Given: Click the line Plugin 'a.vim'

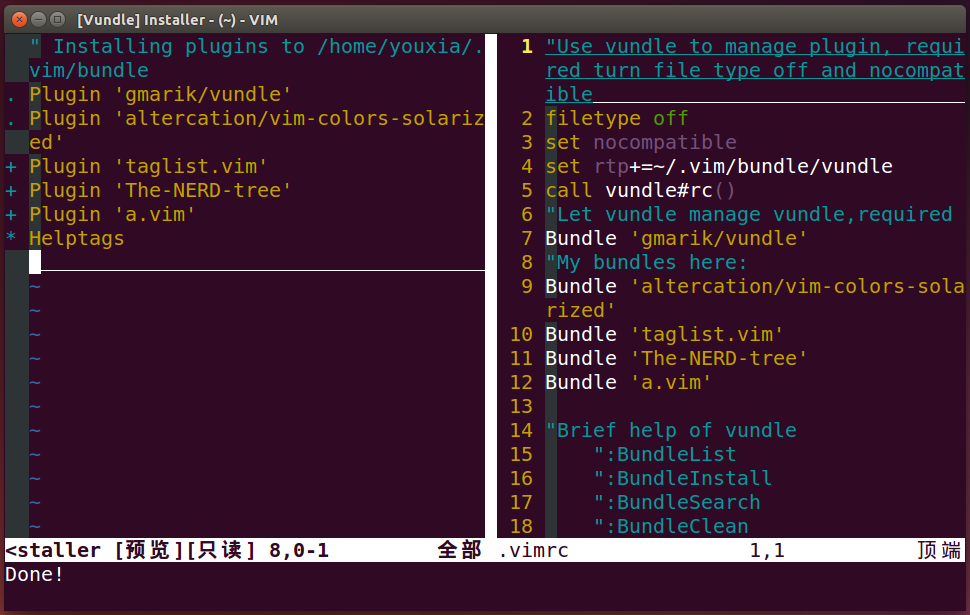Looking at the screenshot, I should pos(112,215).
